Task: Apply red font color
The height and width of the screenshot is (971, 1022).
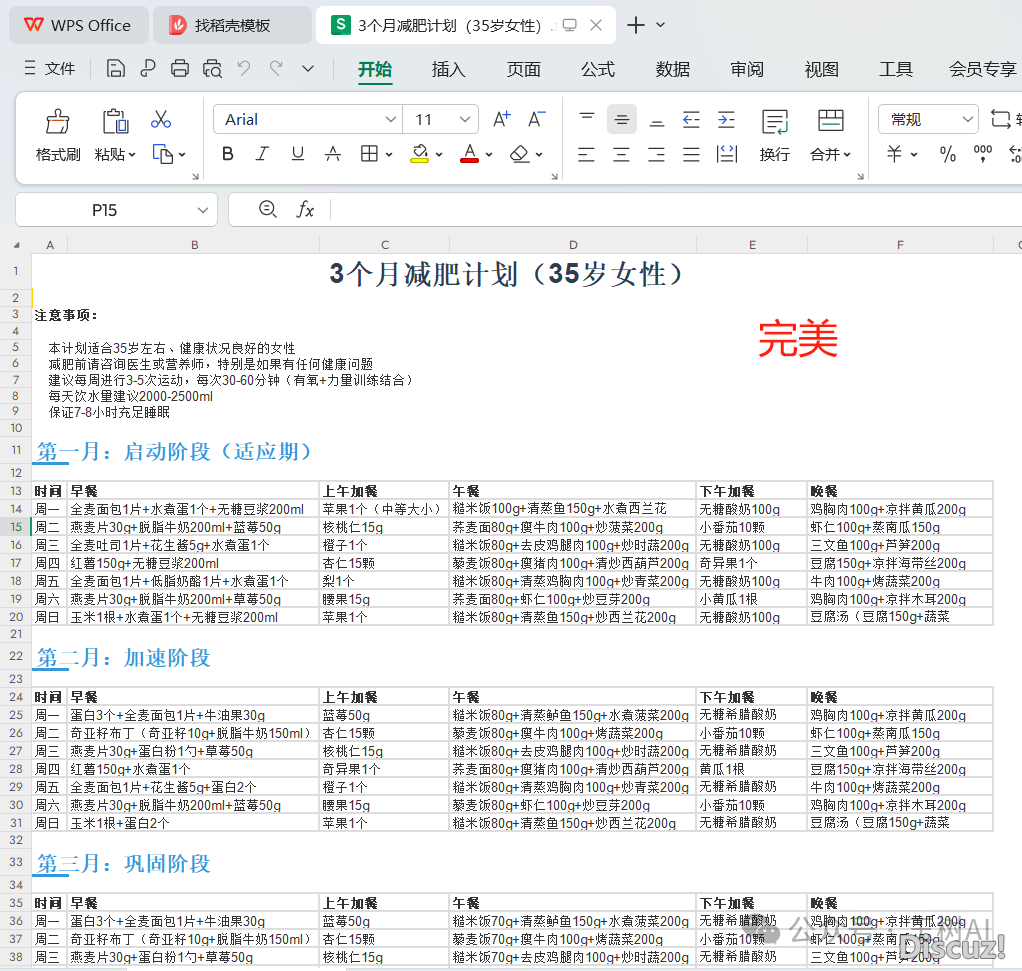Action: [469, 154]
